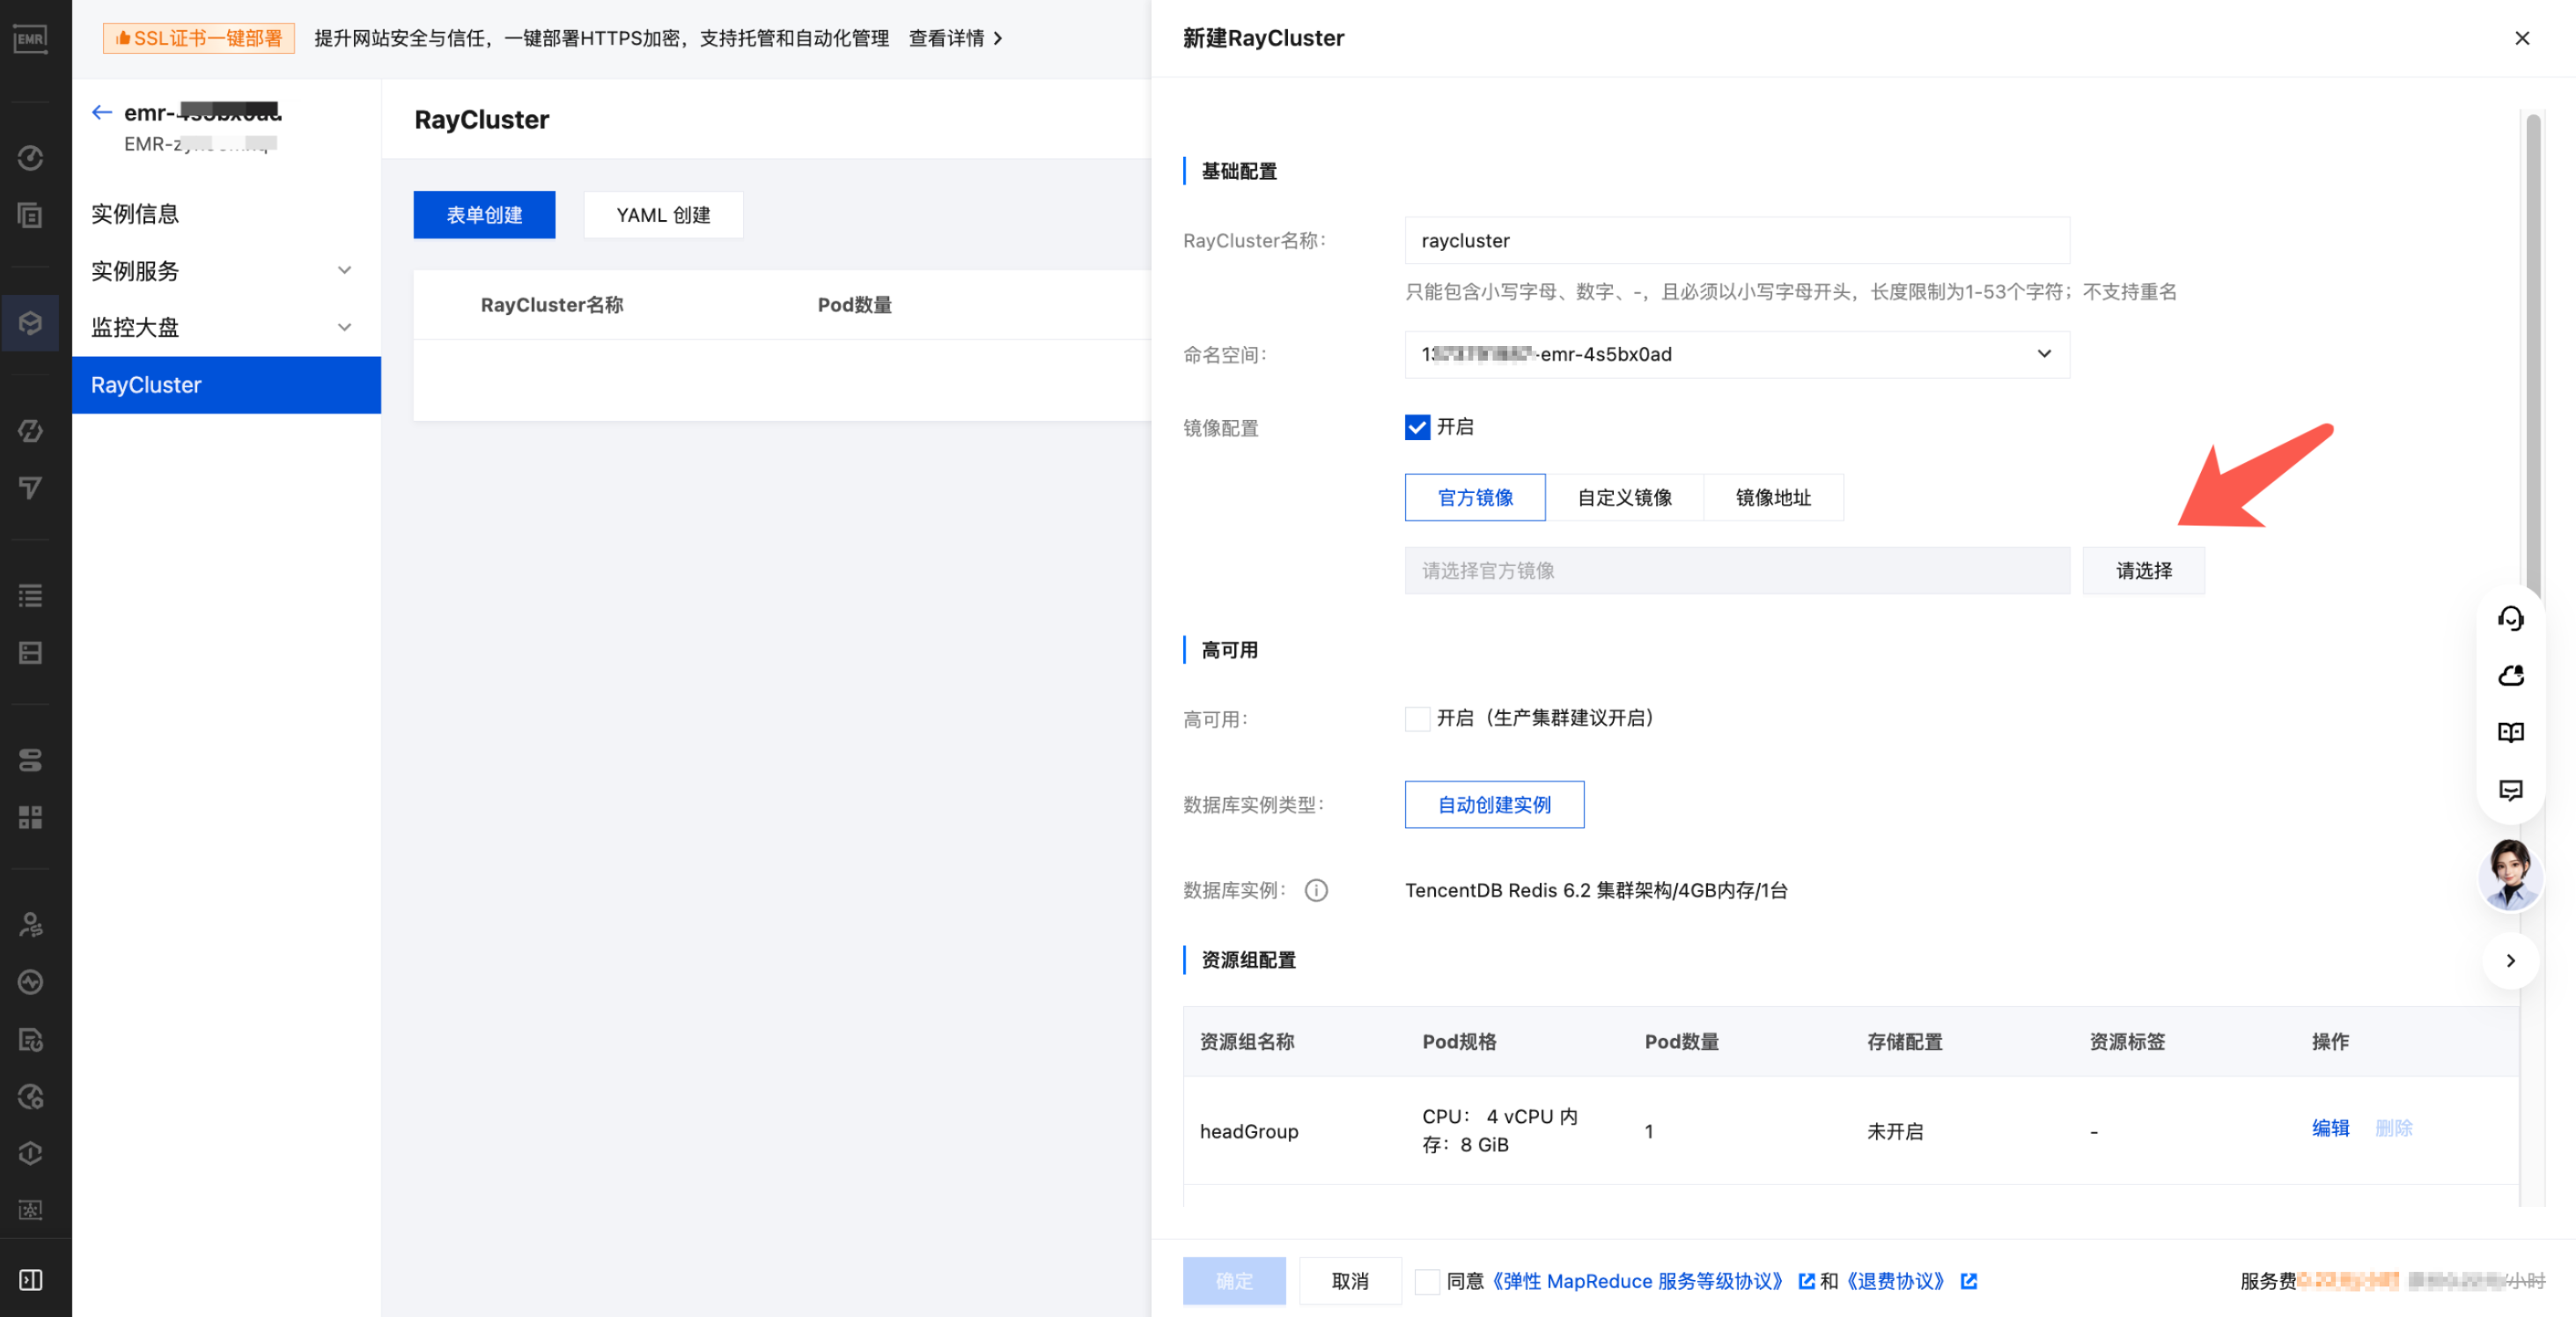Click the 表单创建 button
The width and height of the screenshot is (2576, 1317).
pyautogui.click(x=484, y=215)
